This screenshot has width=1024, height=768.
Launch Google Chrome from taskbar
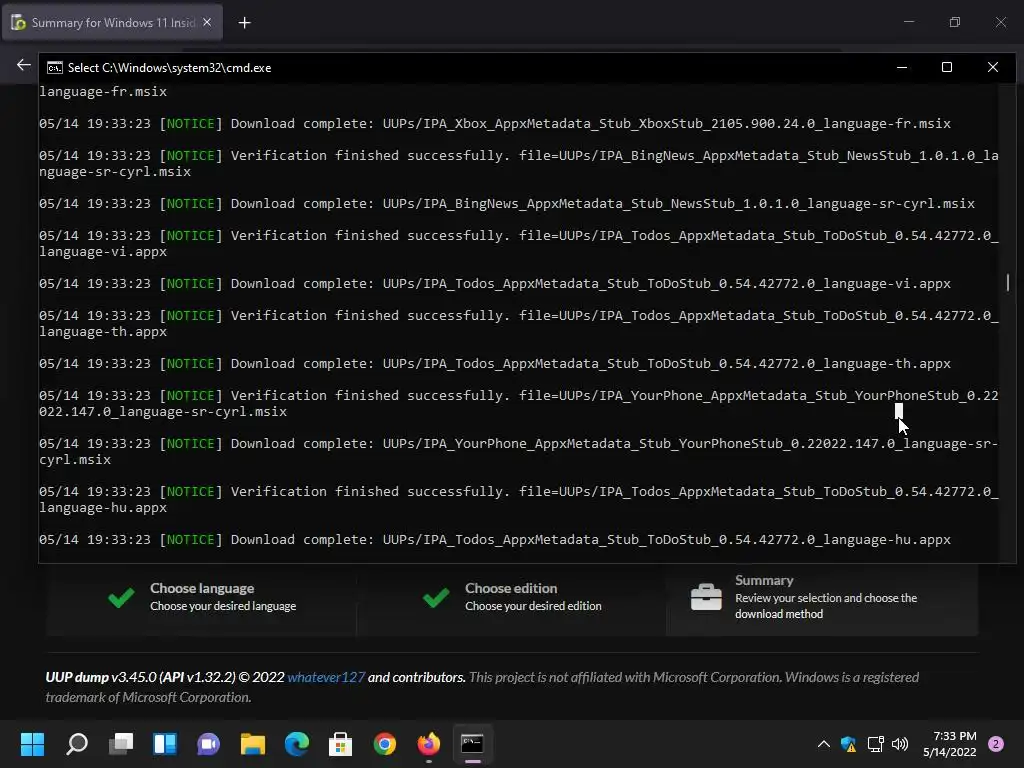click(x=385, y=744)
